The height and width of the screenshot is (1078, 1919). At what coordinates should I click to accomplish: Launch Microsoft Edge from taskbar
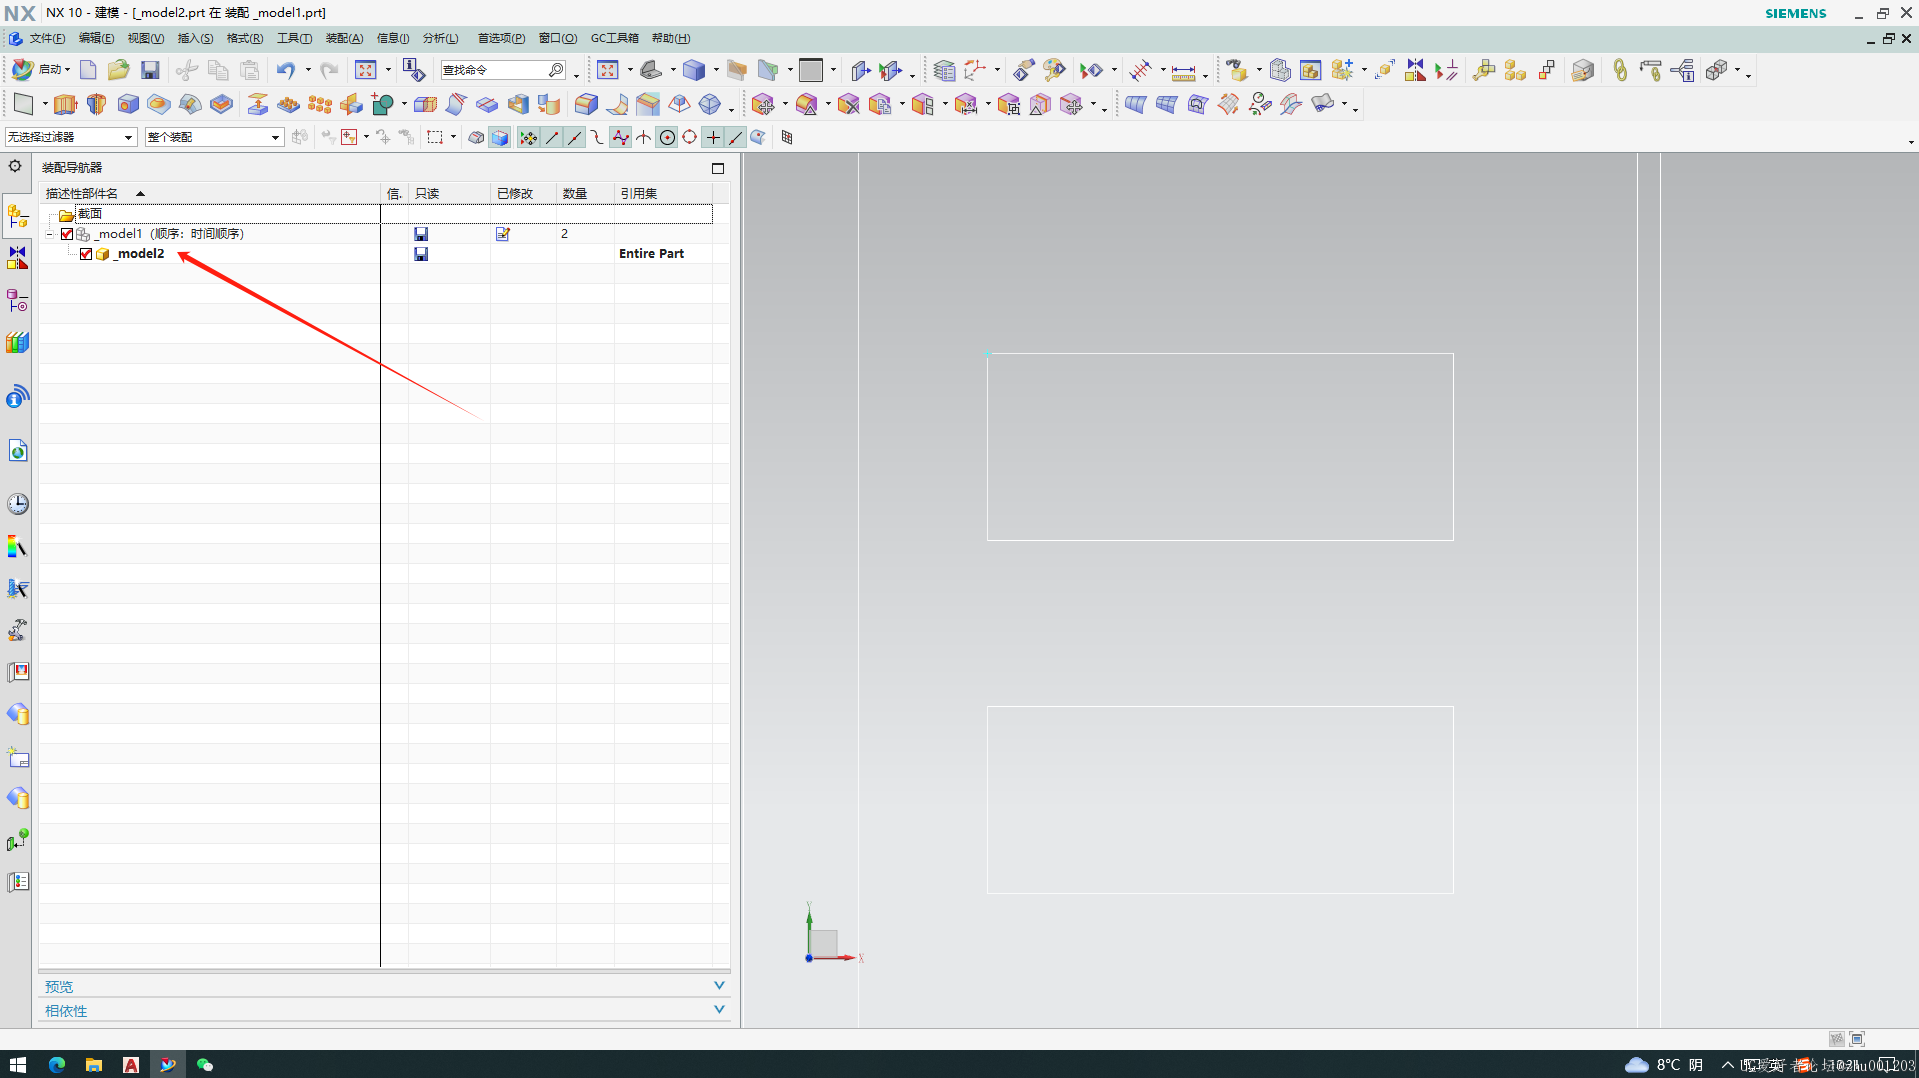(56, 1065)
